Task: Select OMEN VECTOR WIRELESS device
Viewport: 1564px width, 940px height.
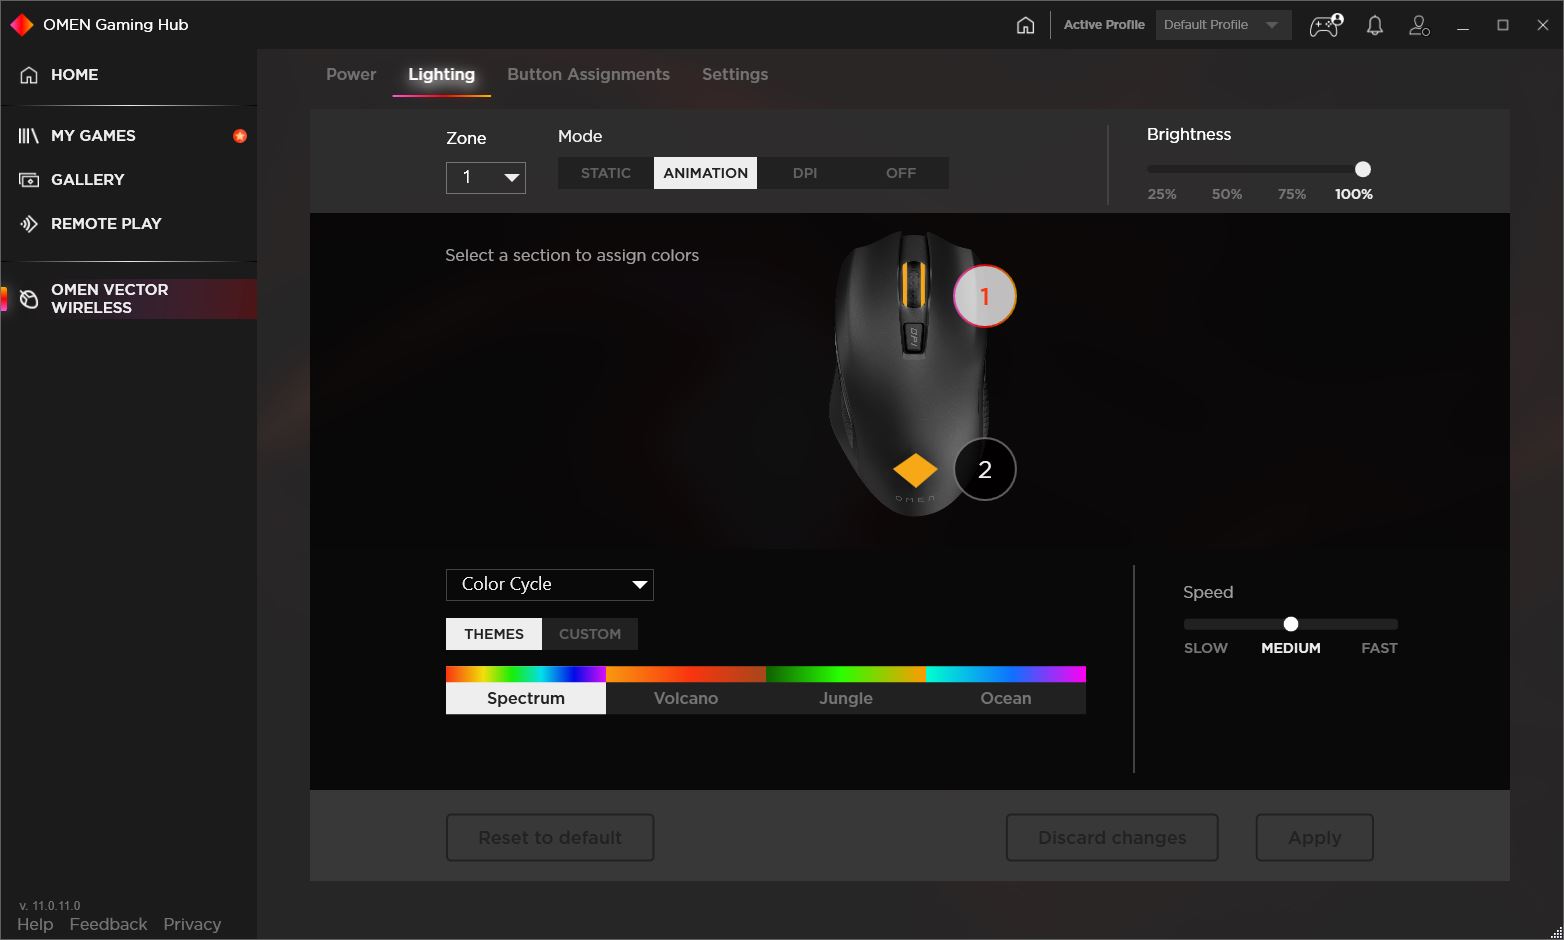Action: pos(128,299)
